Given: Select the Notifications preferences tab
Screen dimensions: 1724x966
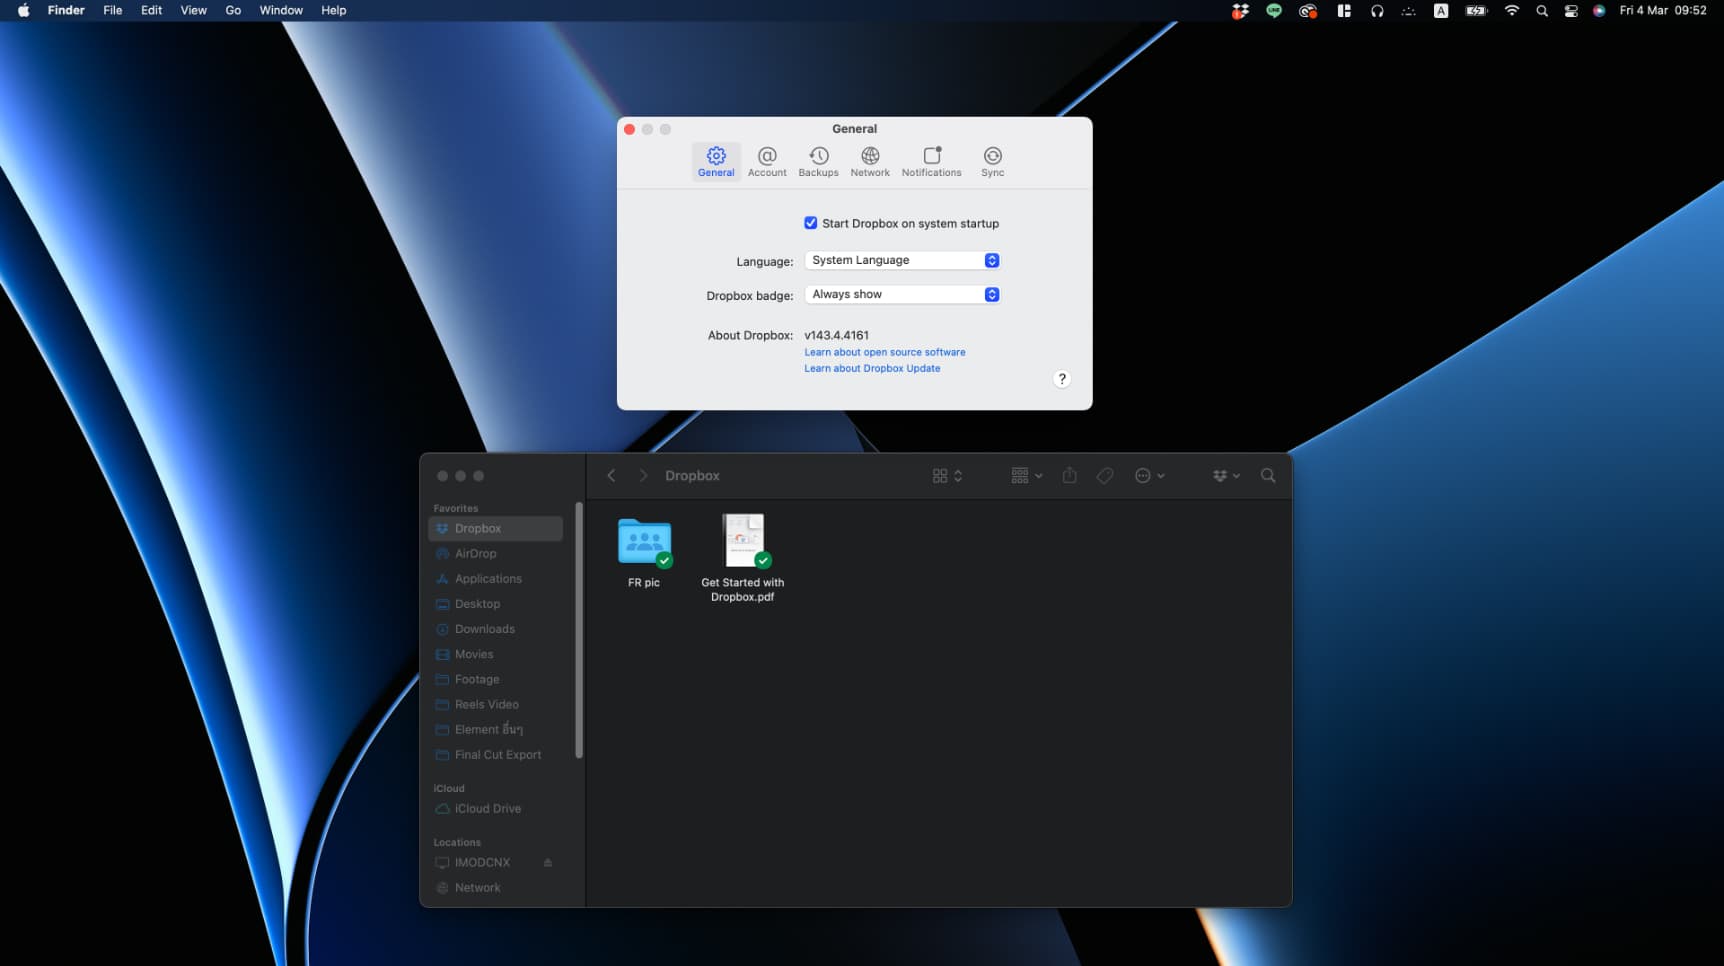Looking at the screenshot, I should 931,161.
